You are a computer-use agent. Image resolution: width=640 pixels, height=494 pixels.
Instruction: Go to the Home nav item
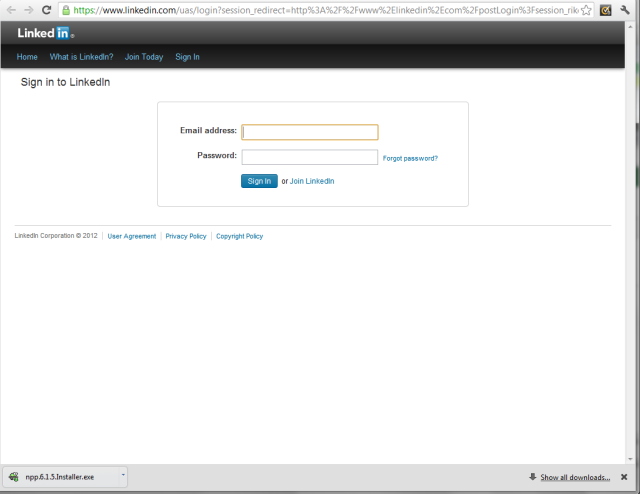pyautogui.click(x=27, y=57)
